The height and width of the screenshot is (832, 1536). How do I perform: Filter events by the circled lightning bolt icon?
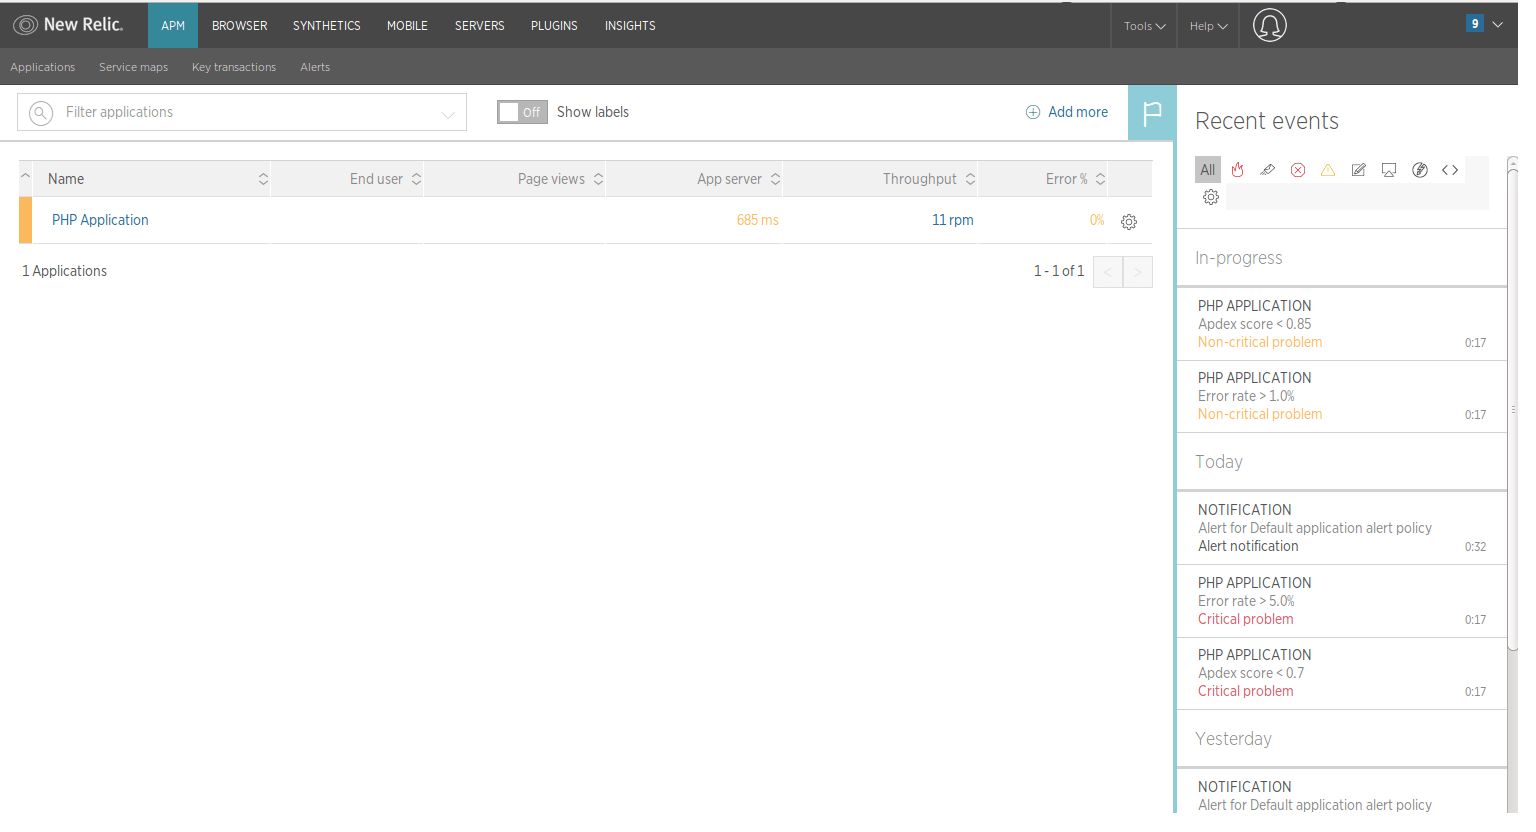pyautogui.click(x=1420, y=170)
